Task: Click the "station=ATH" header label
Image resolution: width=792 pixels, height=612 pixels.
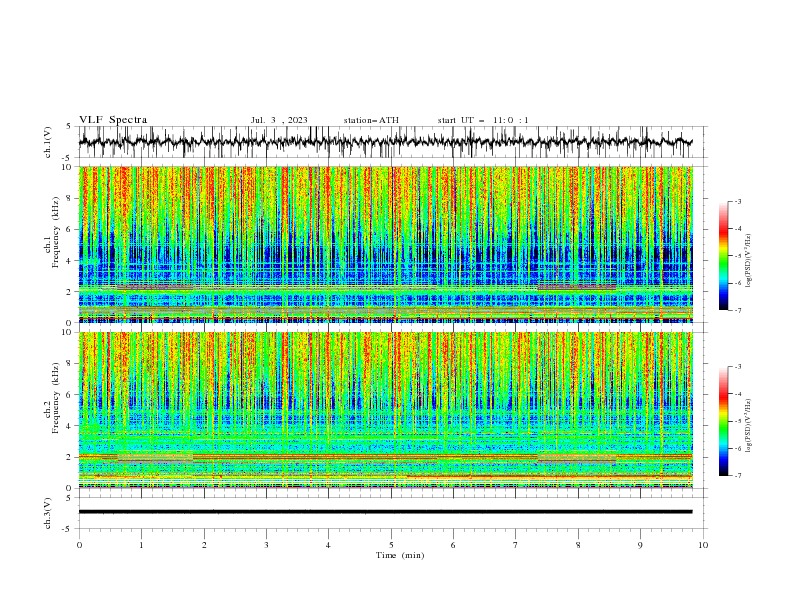Action: 371,120
